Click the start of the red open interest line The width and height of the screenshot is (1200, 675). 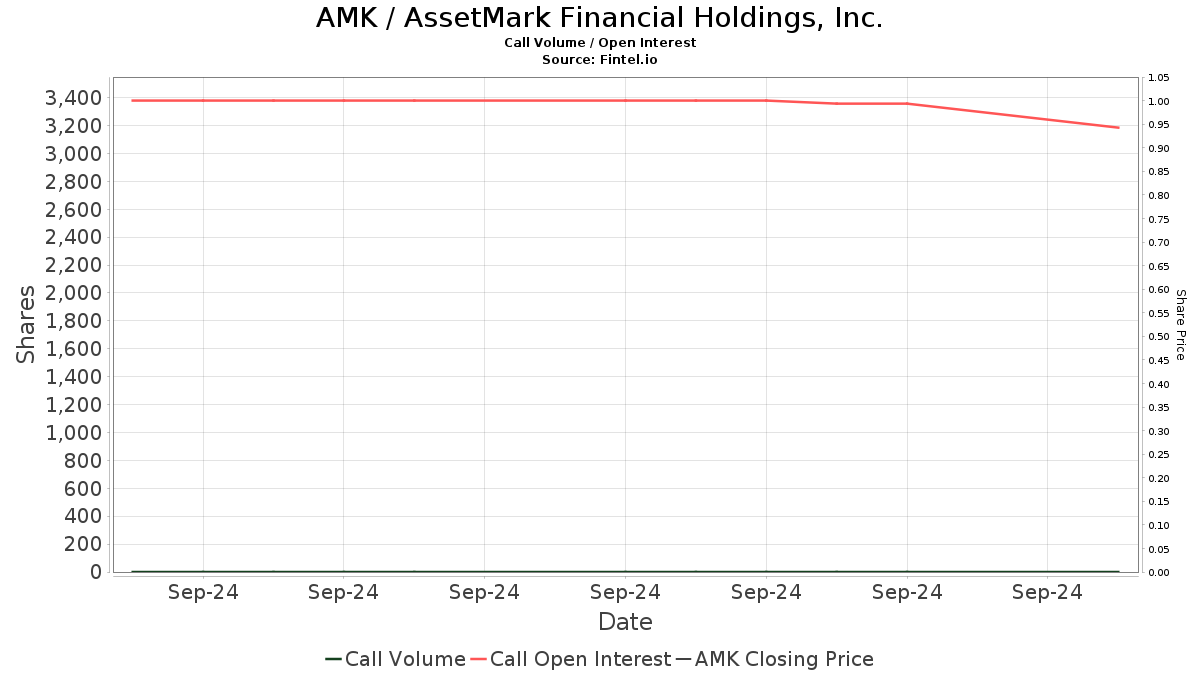click(x=133, y=100)
